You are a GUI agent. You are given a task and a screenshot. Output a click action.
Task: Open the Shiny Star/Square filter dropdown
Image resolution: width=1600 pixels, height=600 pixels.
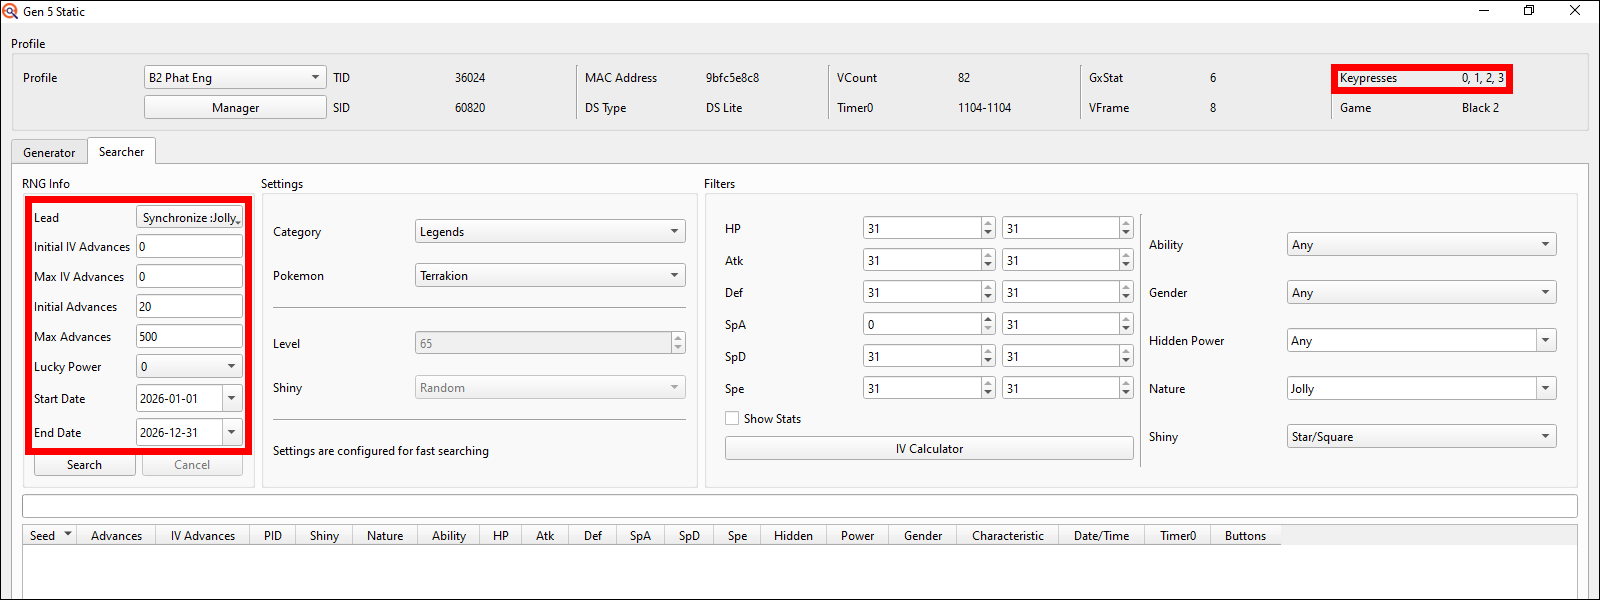click(1421, 436)
